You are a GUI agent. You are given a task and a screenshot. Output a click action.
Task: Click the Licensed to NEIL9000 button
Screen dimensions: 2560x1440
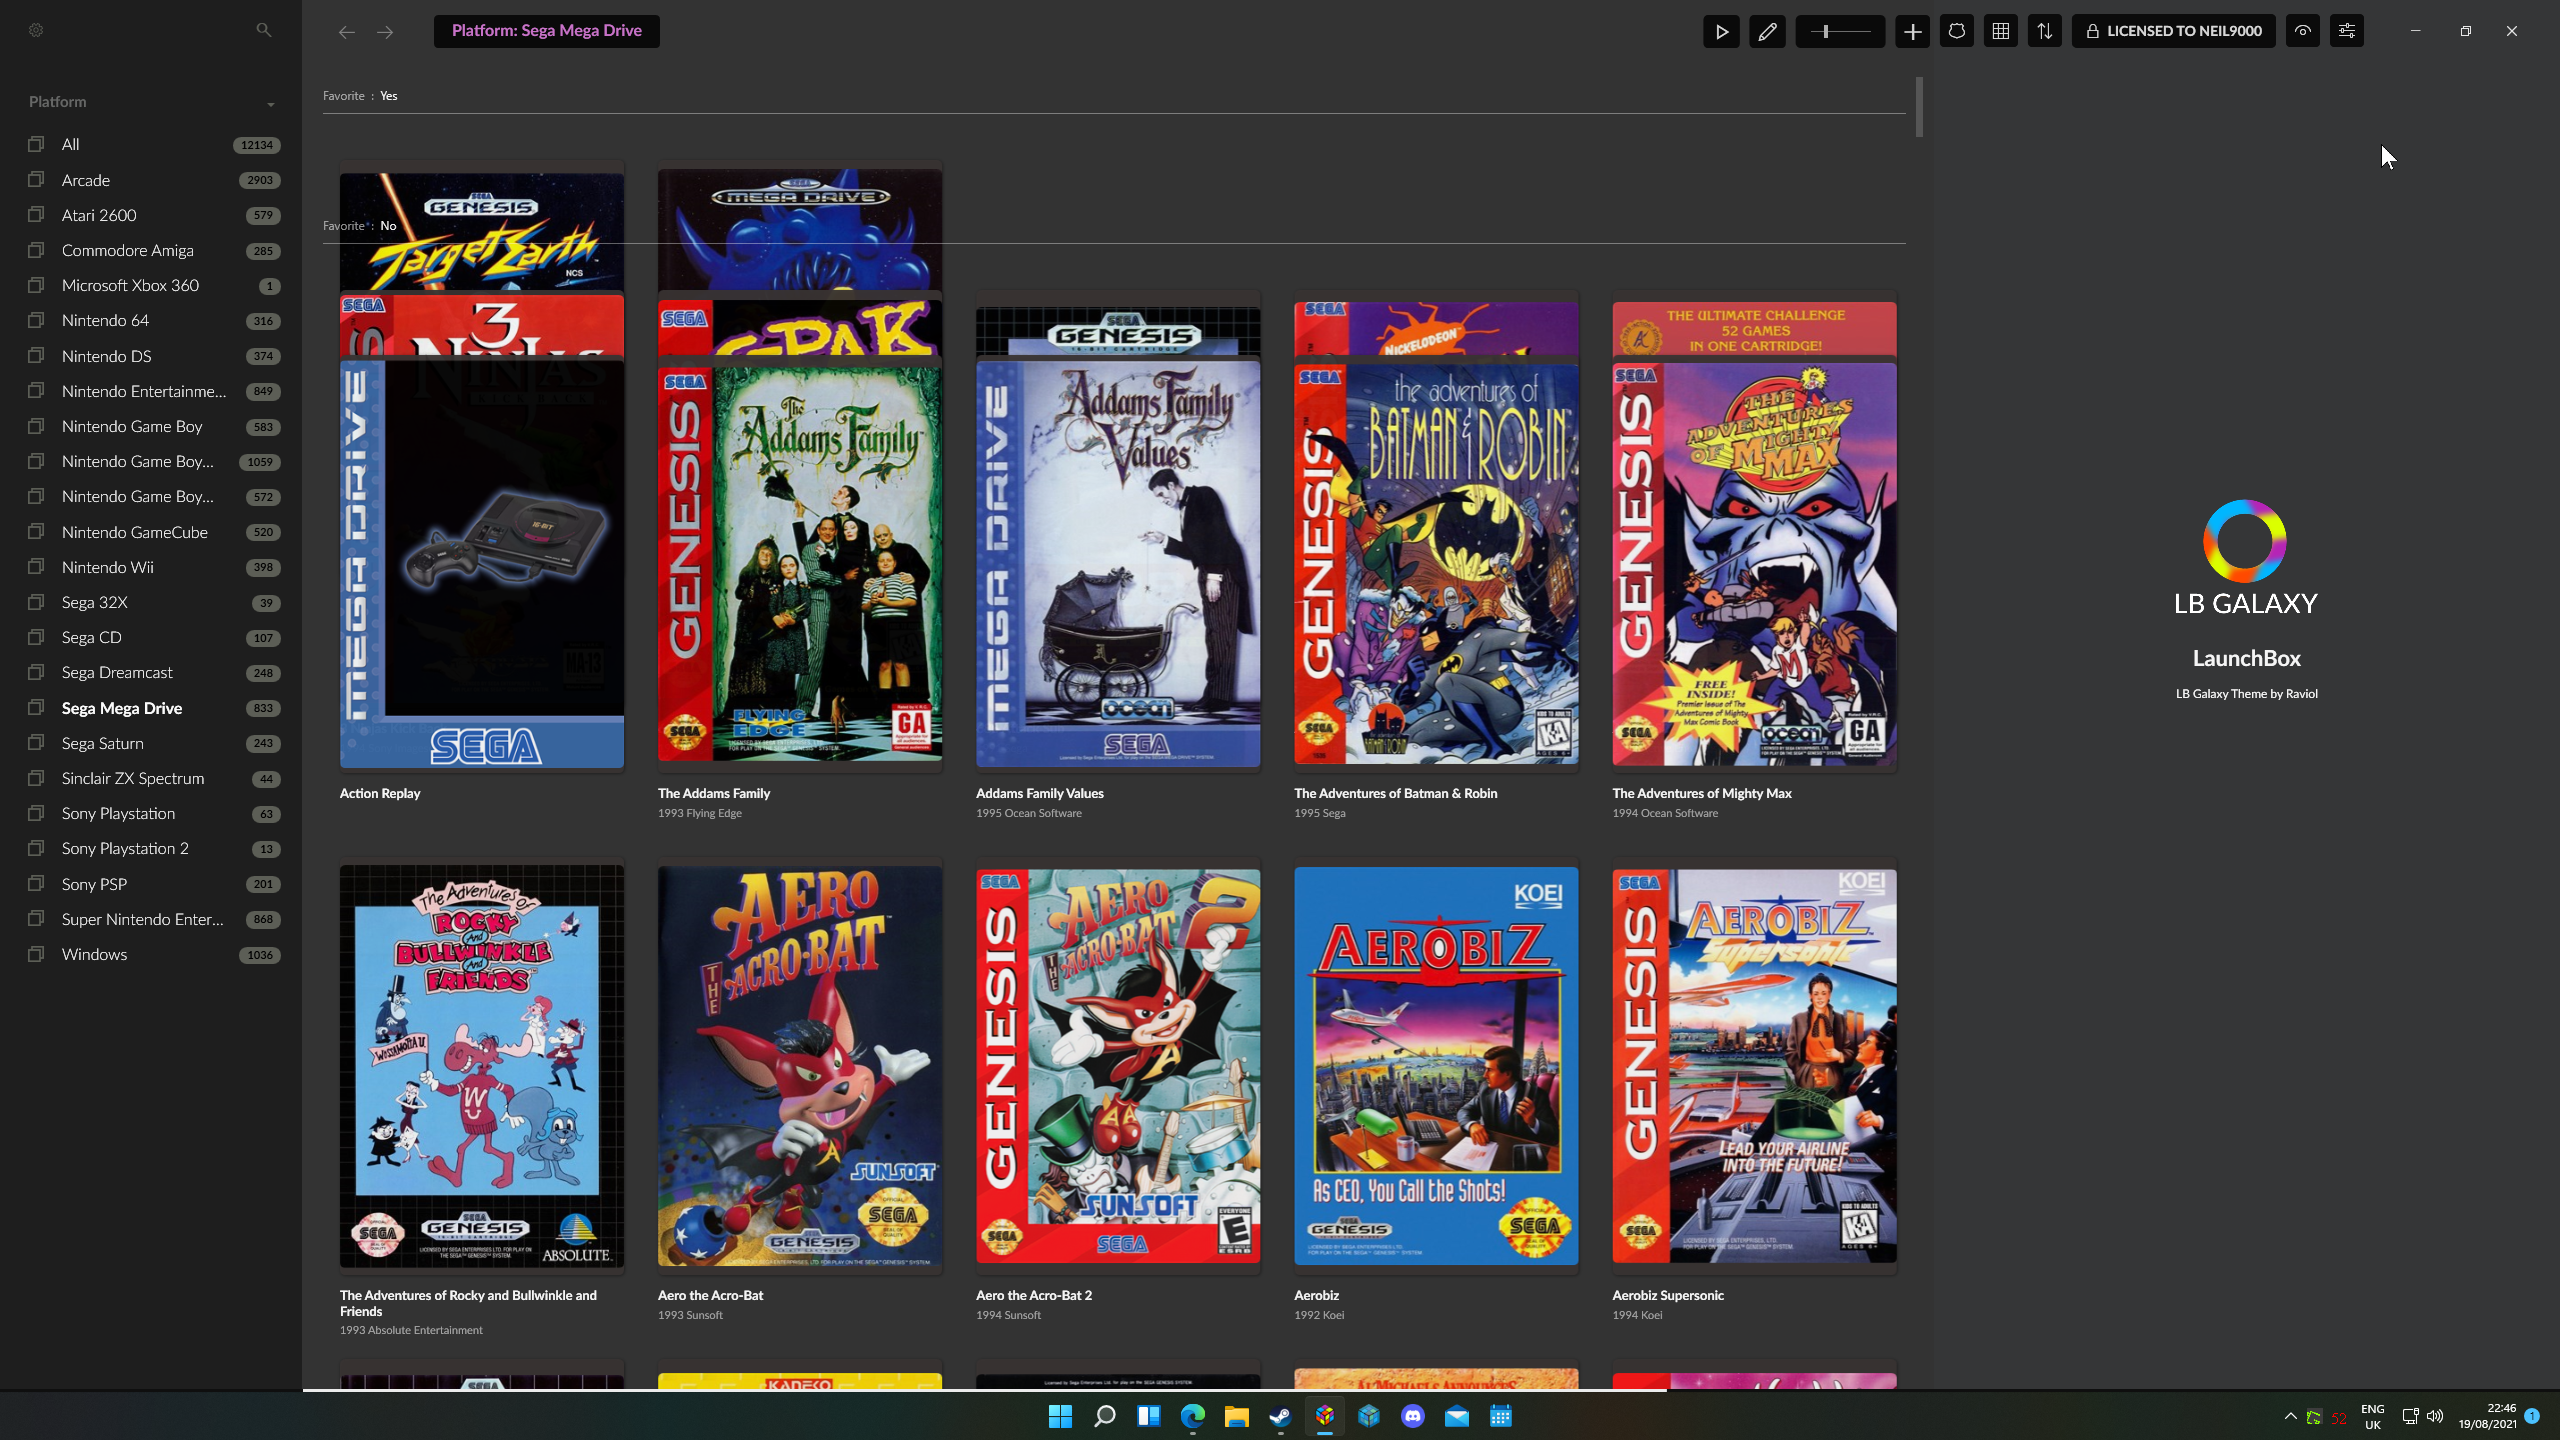pyautogui.click(x=2173, y=31)
